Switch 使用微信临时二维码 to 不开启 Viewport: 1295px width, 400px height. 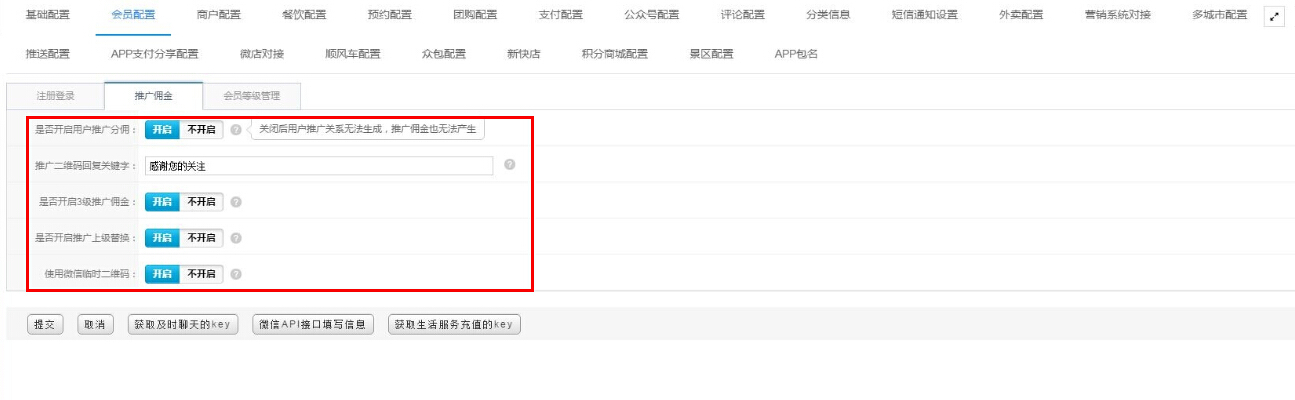click(202, 274)
